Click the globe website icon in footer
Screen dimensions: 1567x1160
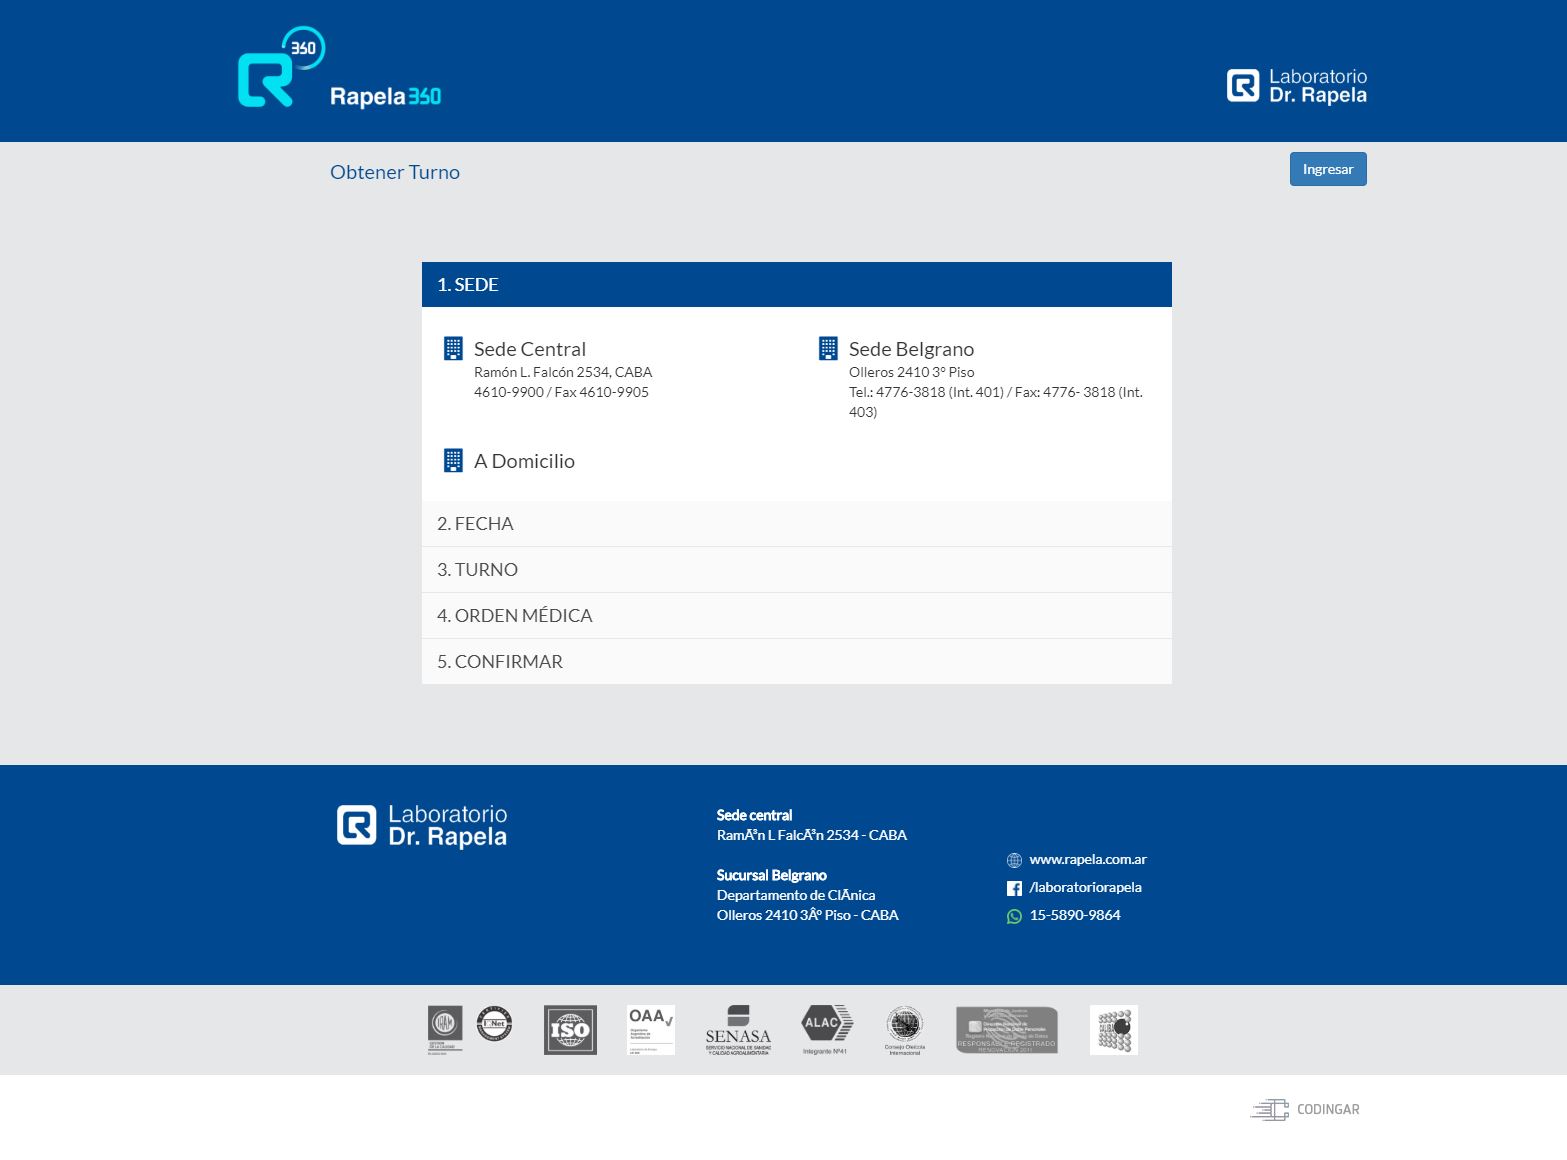1014,860
